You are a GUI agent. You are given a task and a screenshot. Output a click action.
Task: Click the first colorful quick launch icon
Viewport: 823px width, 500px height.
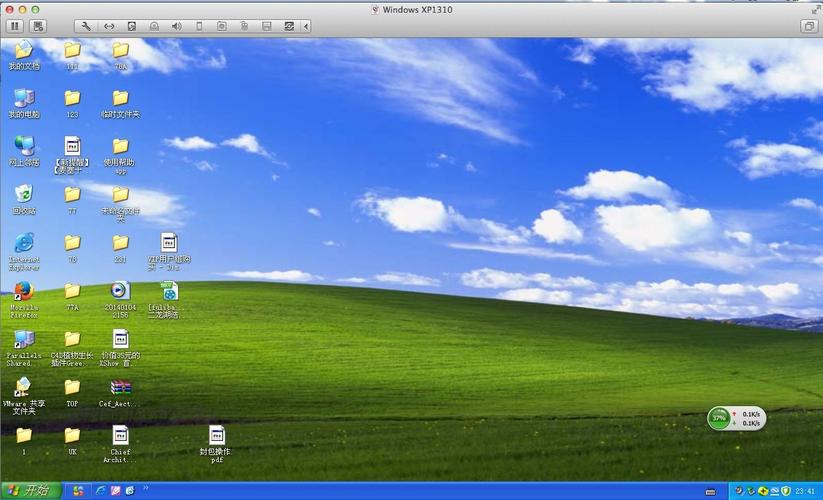78,491
